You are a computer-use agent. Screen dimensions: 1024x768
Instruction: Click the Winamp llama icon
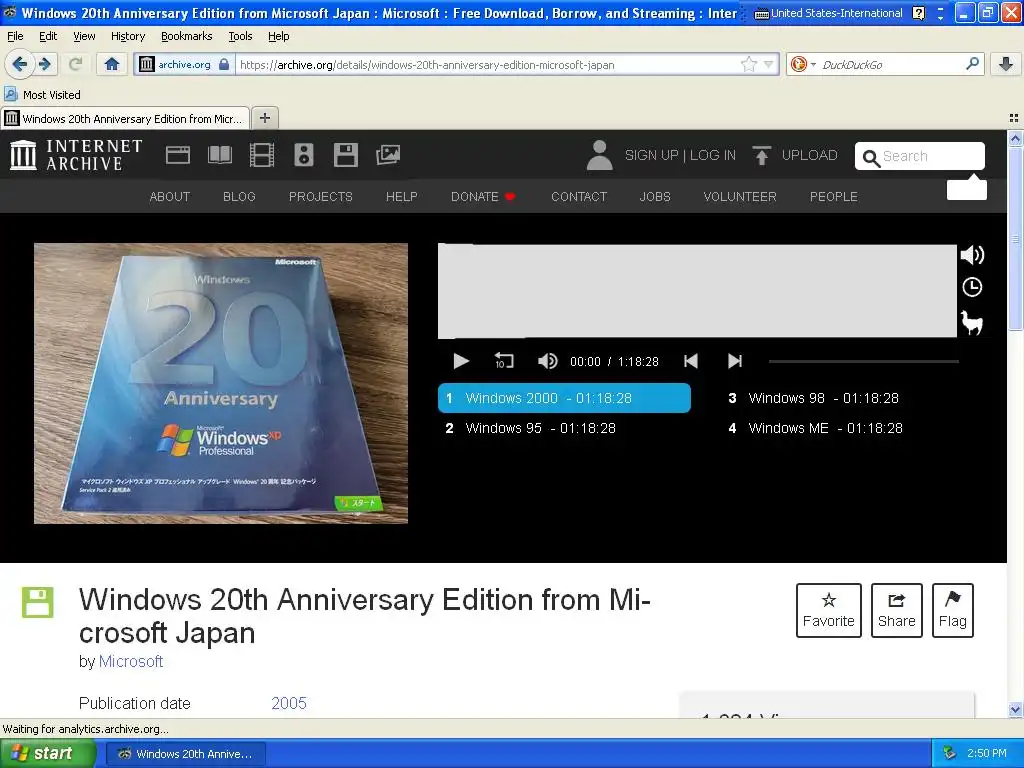(x=972, y=323)
